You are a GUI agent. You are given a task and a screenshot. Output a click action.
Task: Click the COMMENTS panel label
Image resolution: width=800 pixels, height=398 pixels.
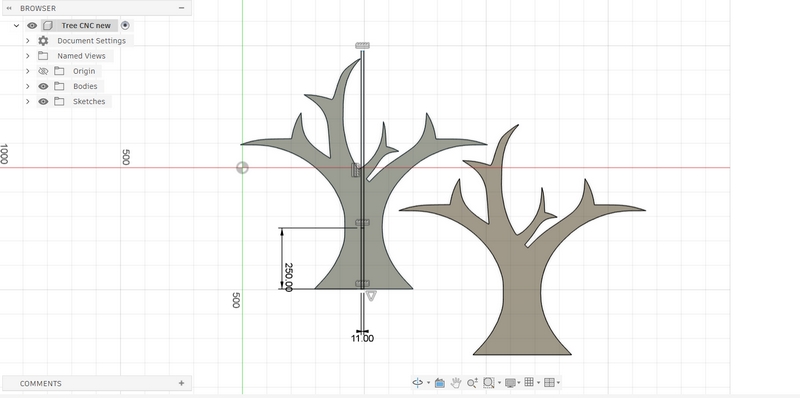point(41,383)
